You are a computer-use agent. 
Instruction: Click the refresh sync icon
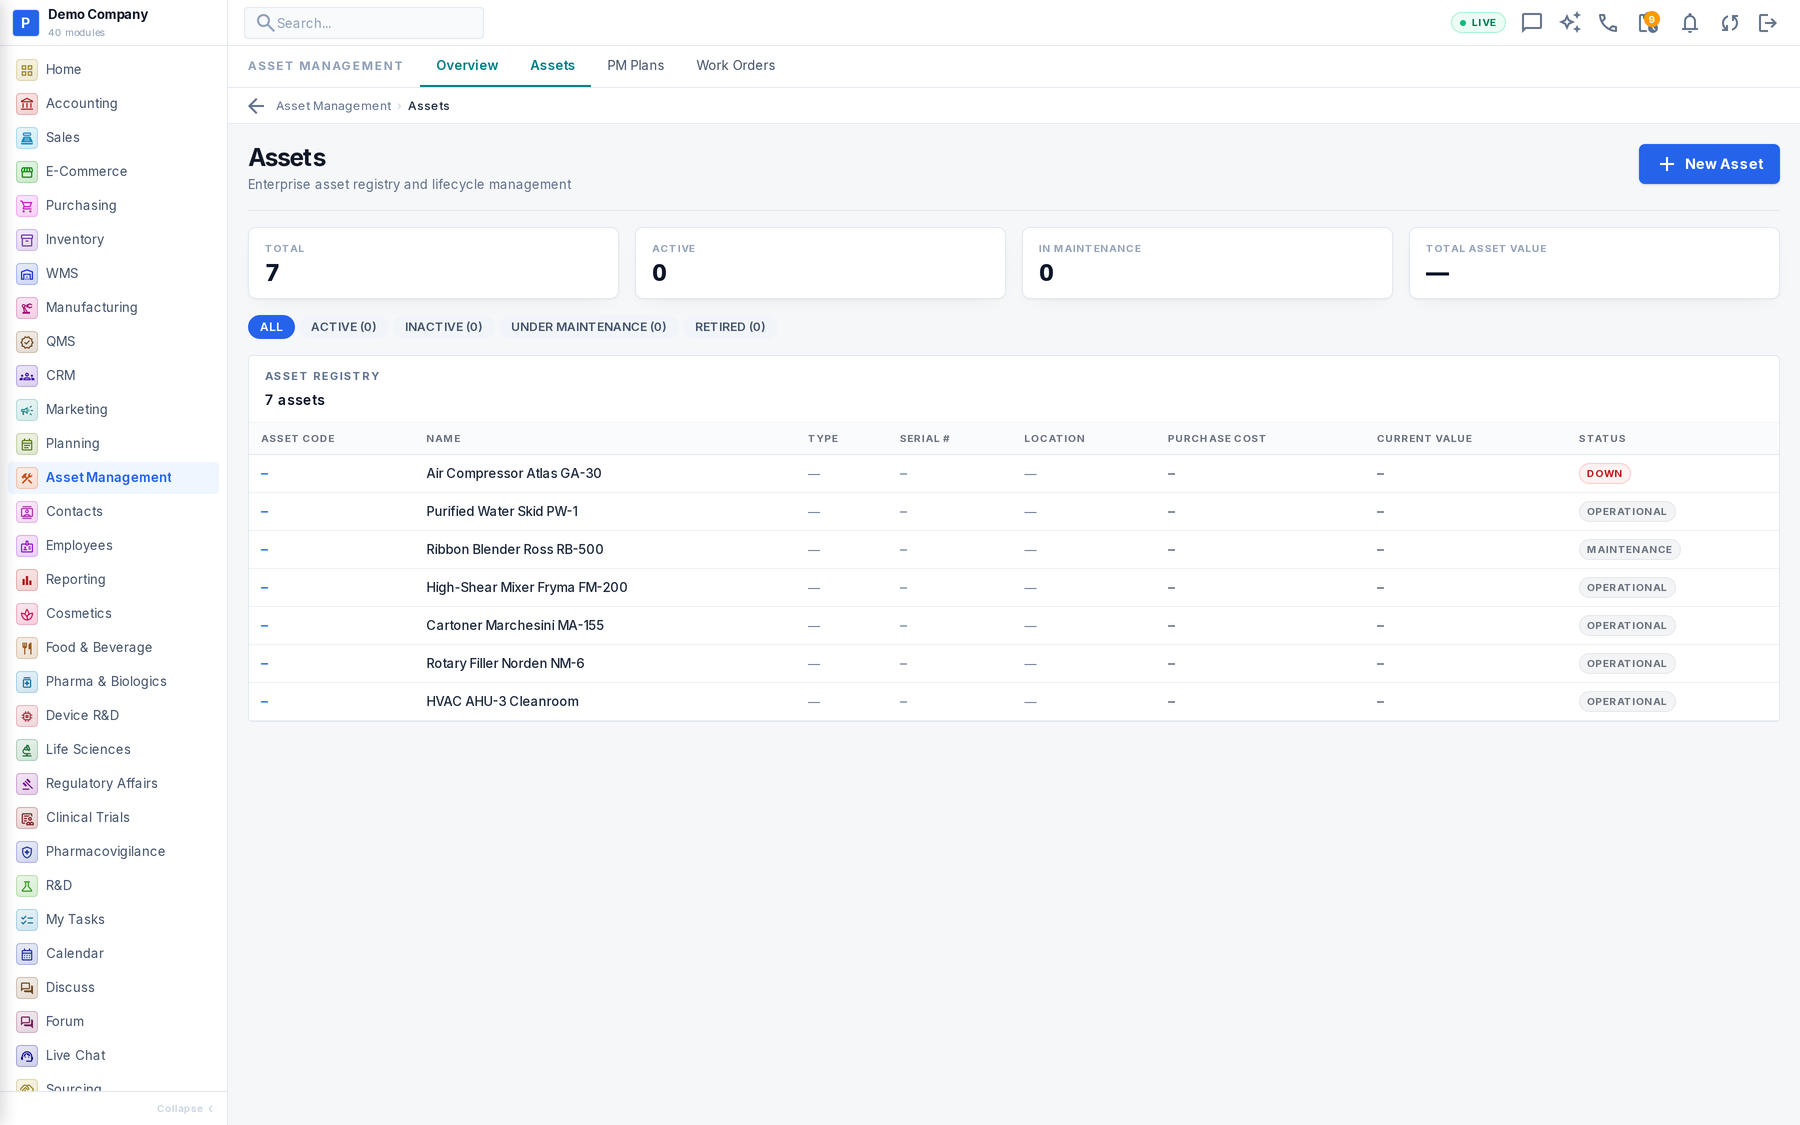tap(1729, 23)
